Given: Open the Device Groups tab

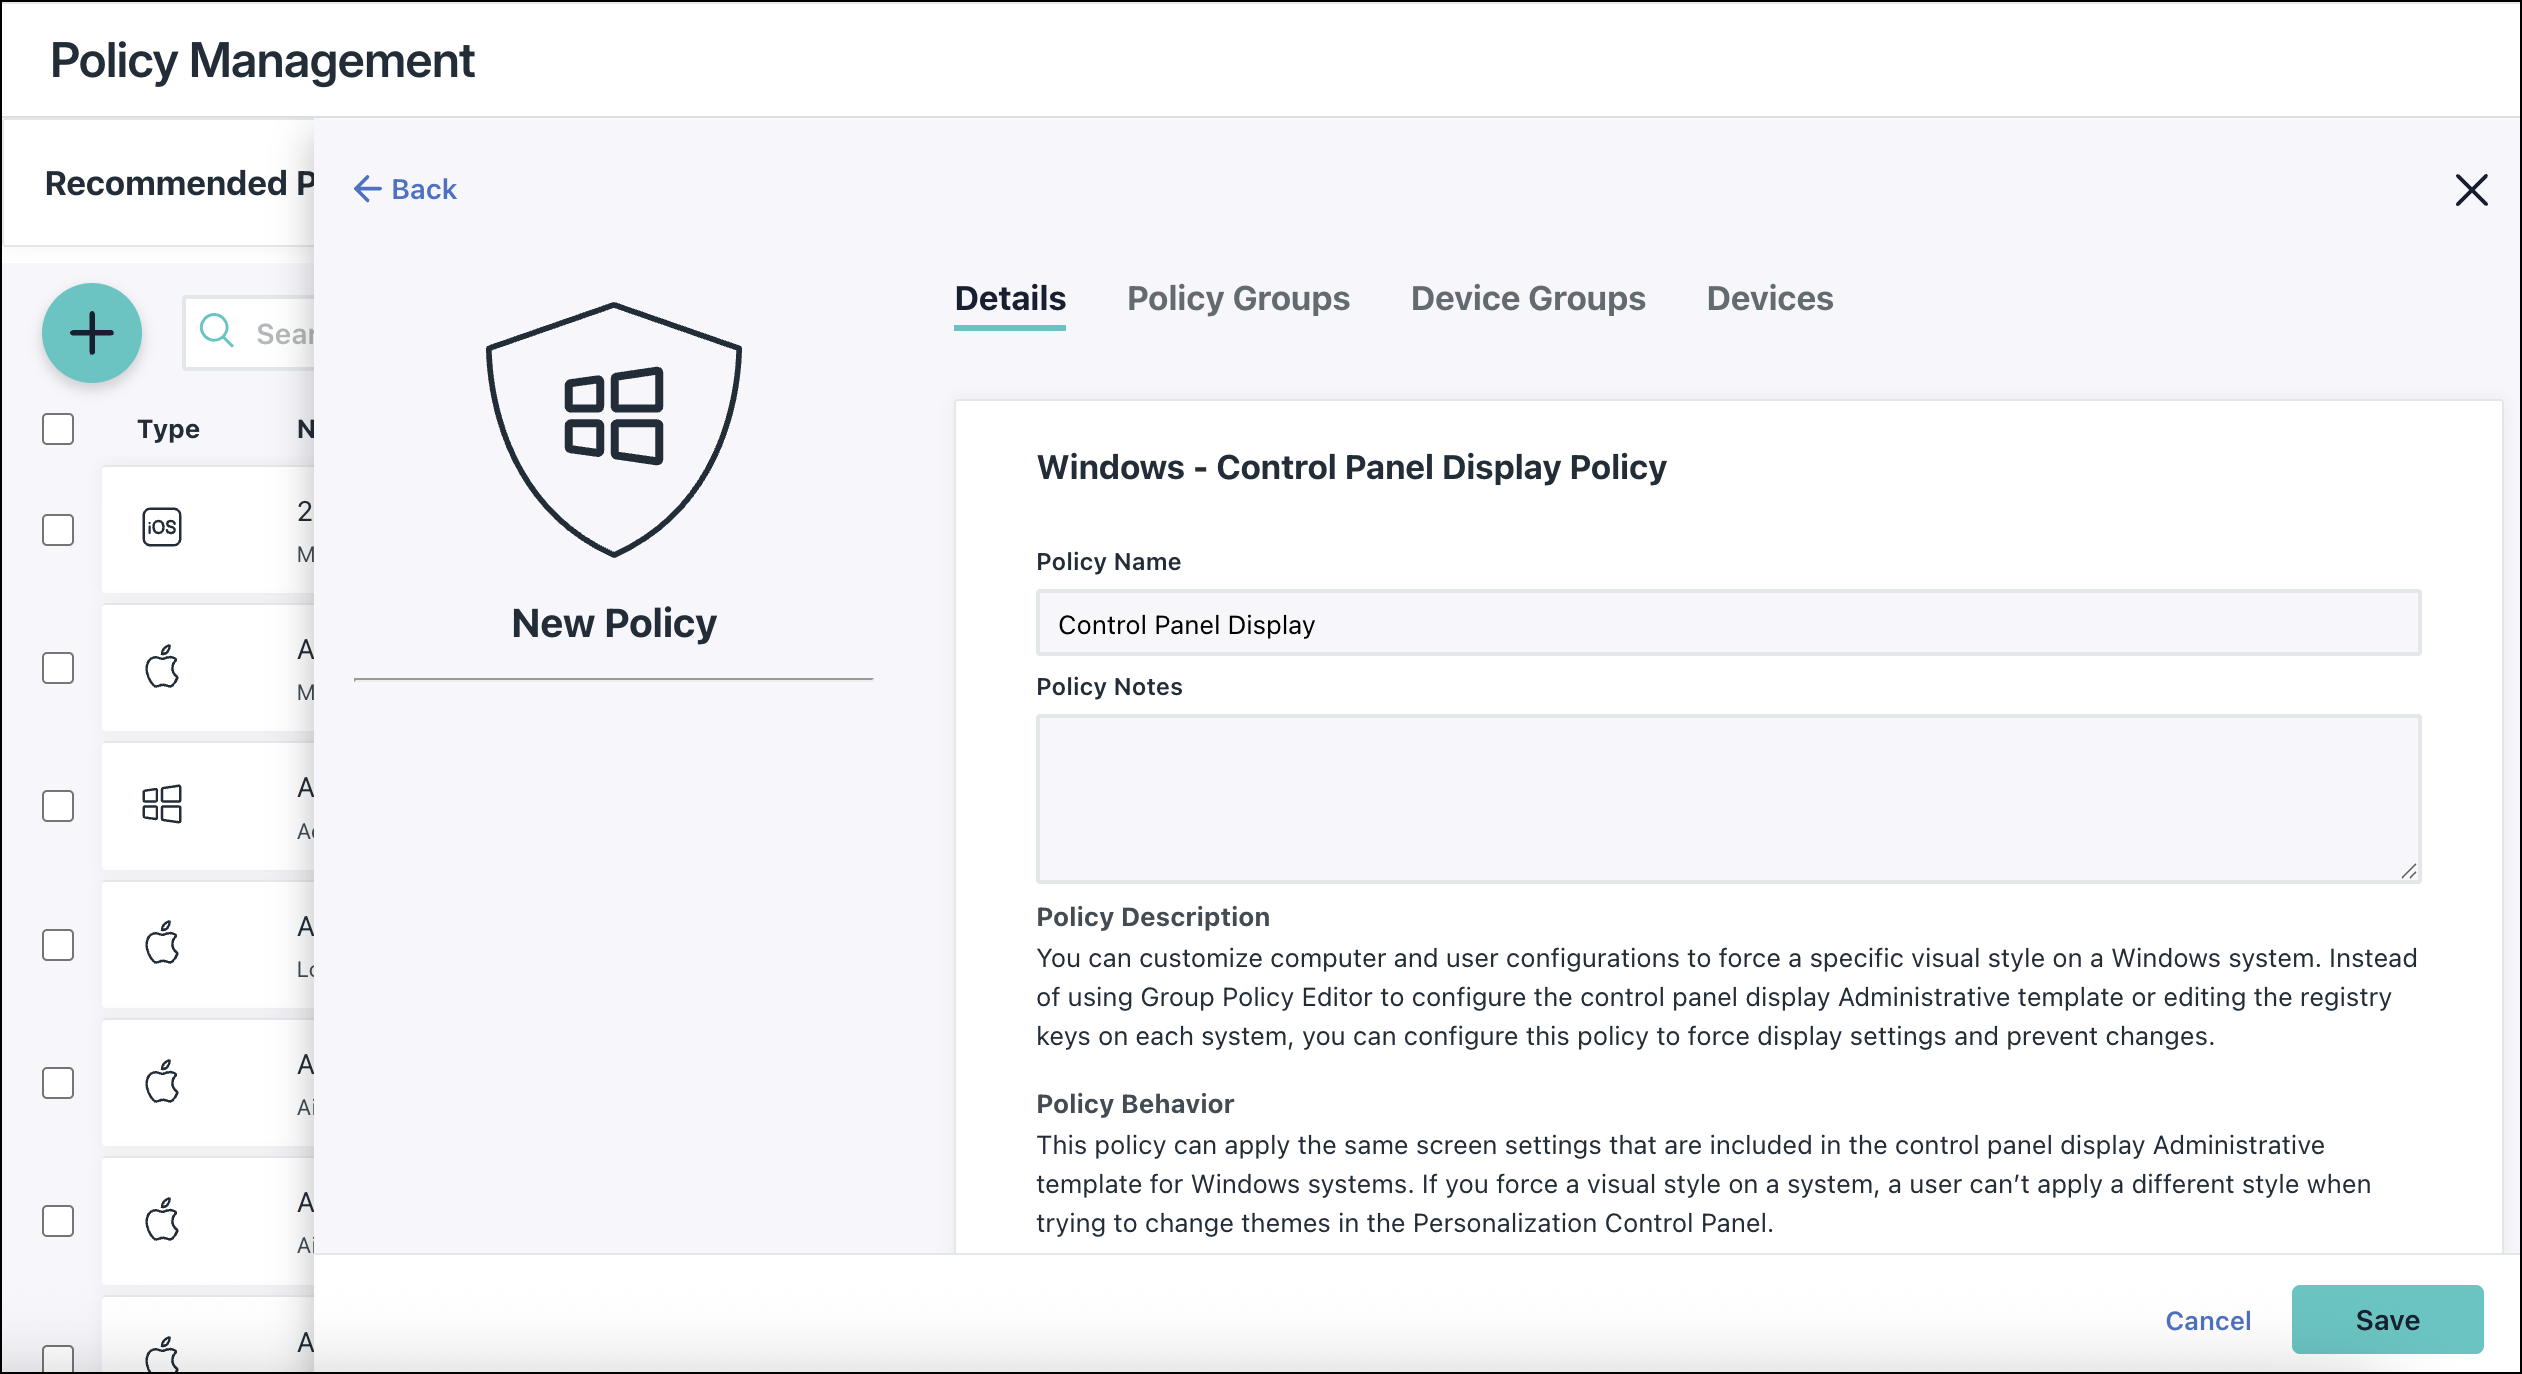Looking at the screenshot, I should (x=1527, y=298).
